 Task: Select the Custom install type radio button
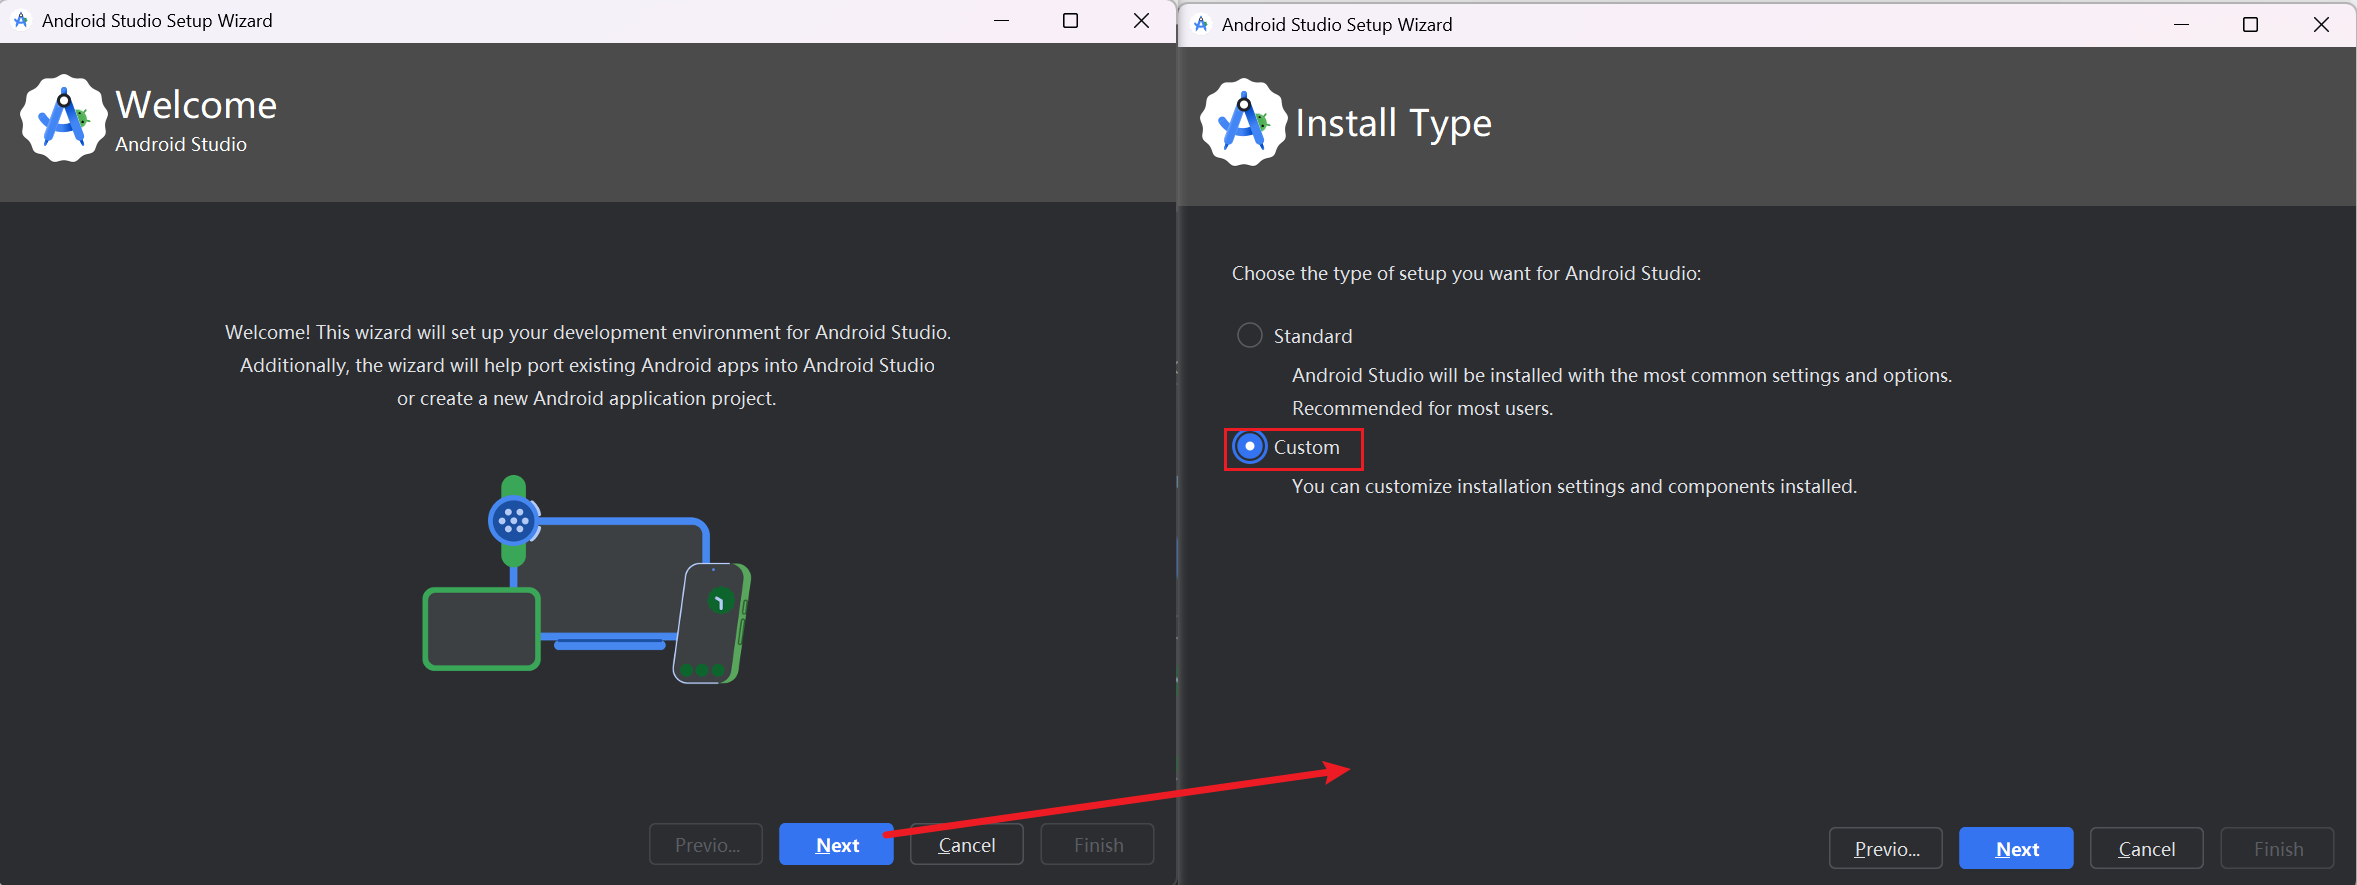tap(1250, 447)
